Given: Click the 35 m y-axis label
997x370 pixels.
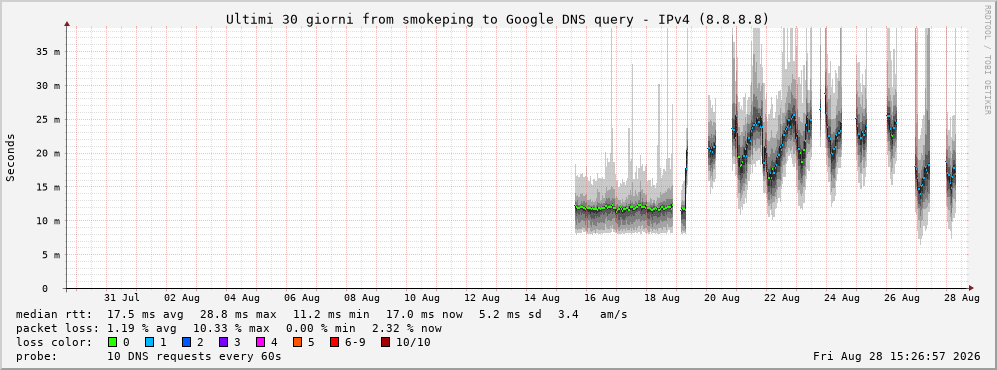Looking at the screenshot, I should click(x=48, y=51).
